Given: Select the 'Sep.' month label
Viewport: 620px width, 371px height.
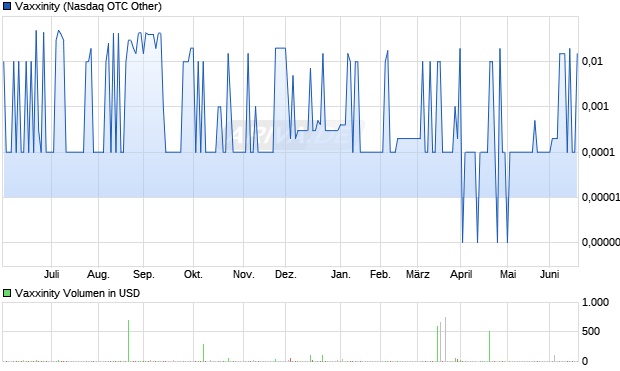Looking at the screenshot, I should 144,274.
